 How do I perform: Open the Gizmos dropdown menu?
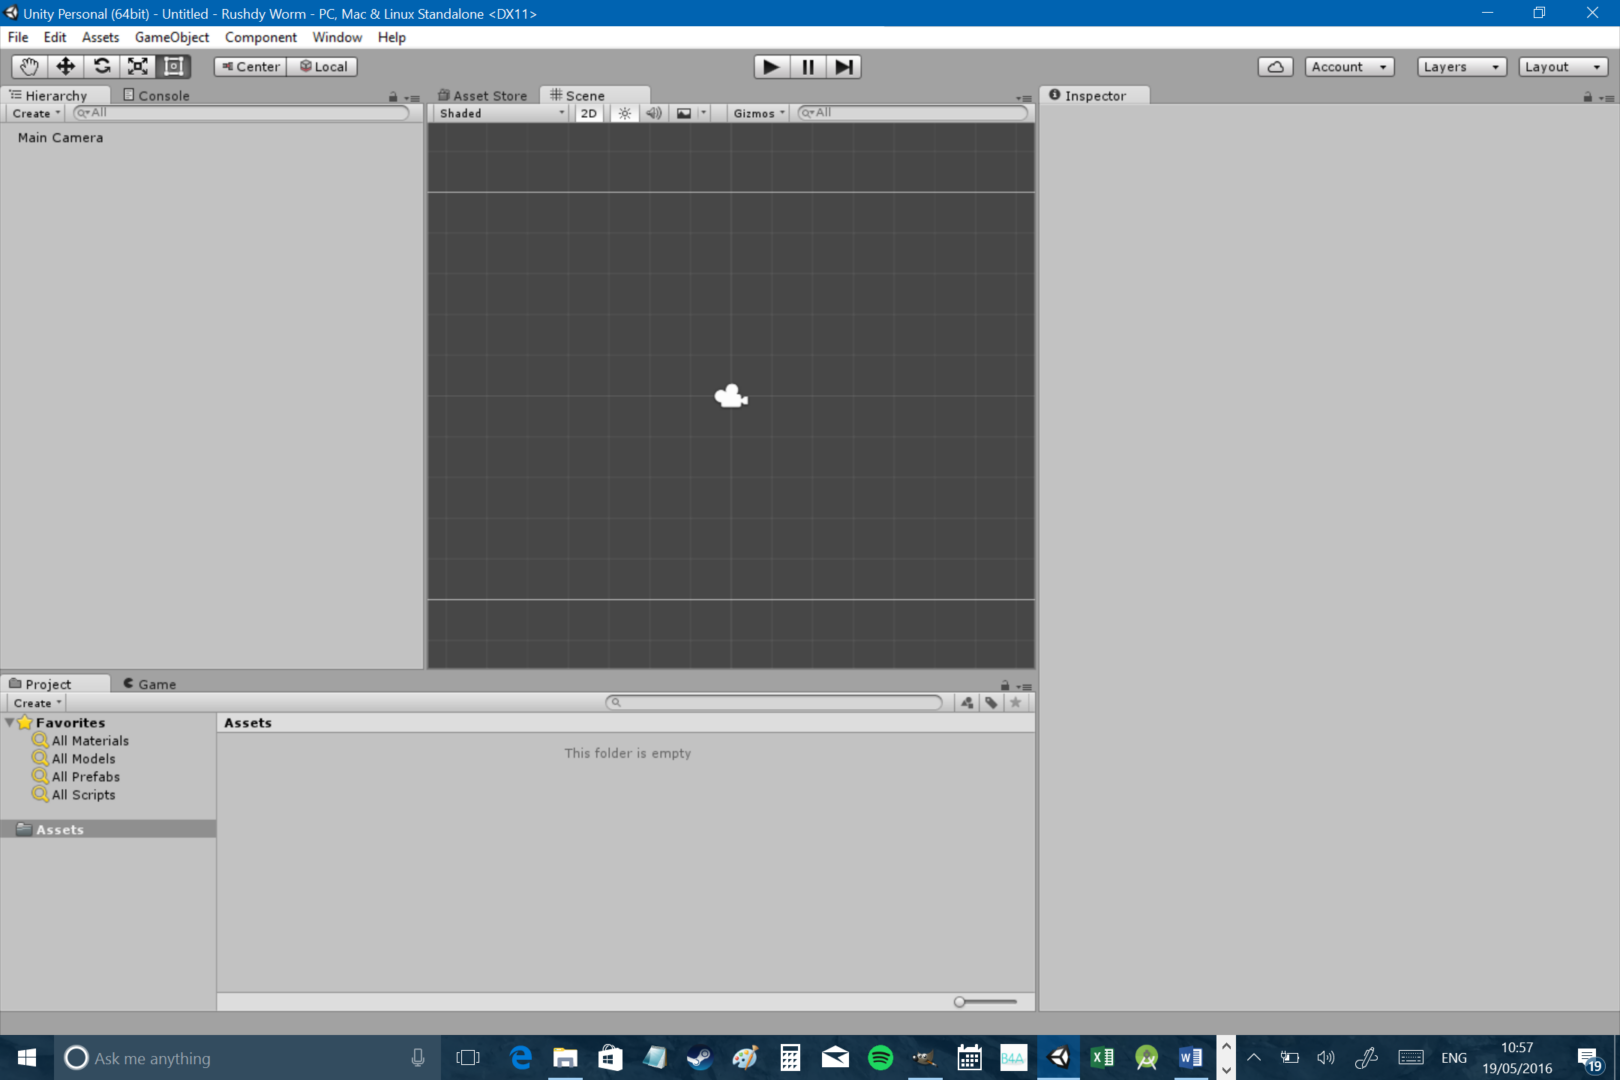coord(757,113)
